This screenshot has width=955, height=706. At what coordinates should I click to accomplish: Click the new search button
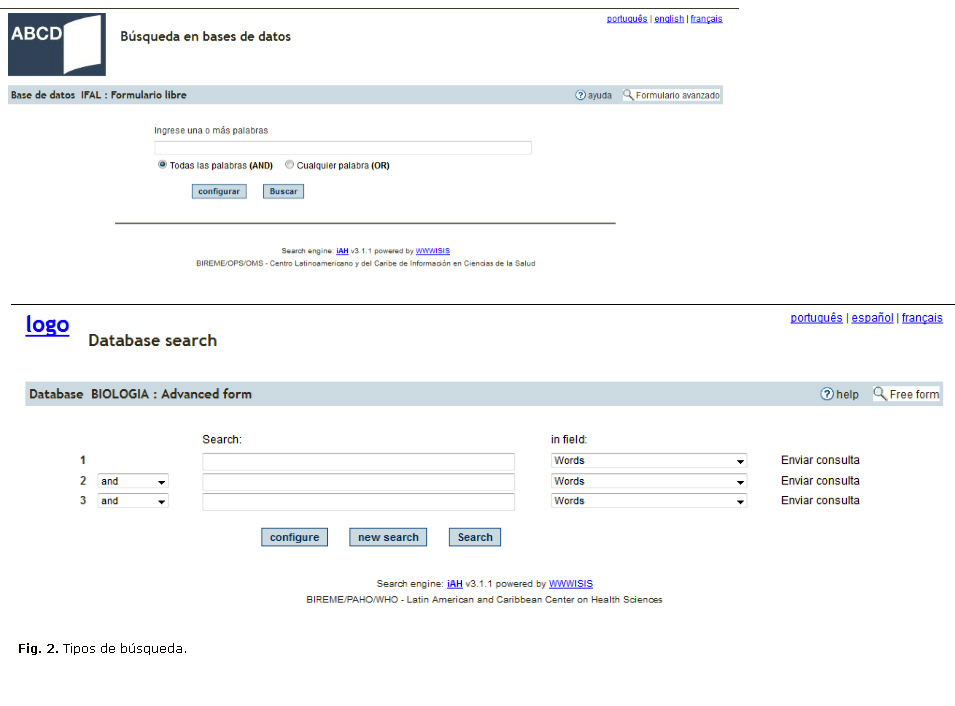click(x=388, y=537)
